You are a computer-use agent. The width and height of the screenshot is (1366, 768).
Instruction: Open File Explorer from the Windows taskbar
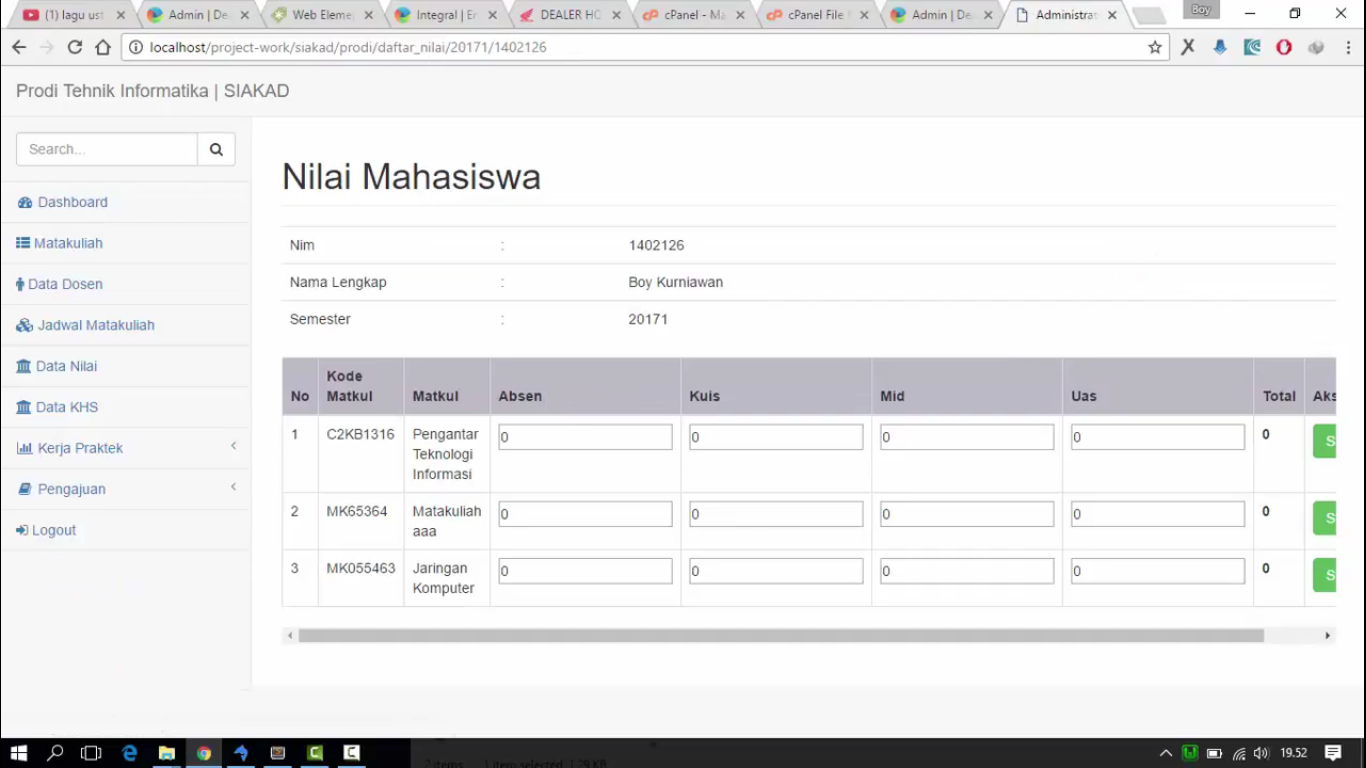[x=166, y=753]
